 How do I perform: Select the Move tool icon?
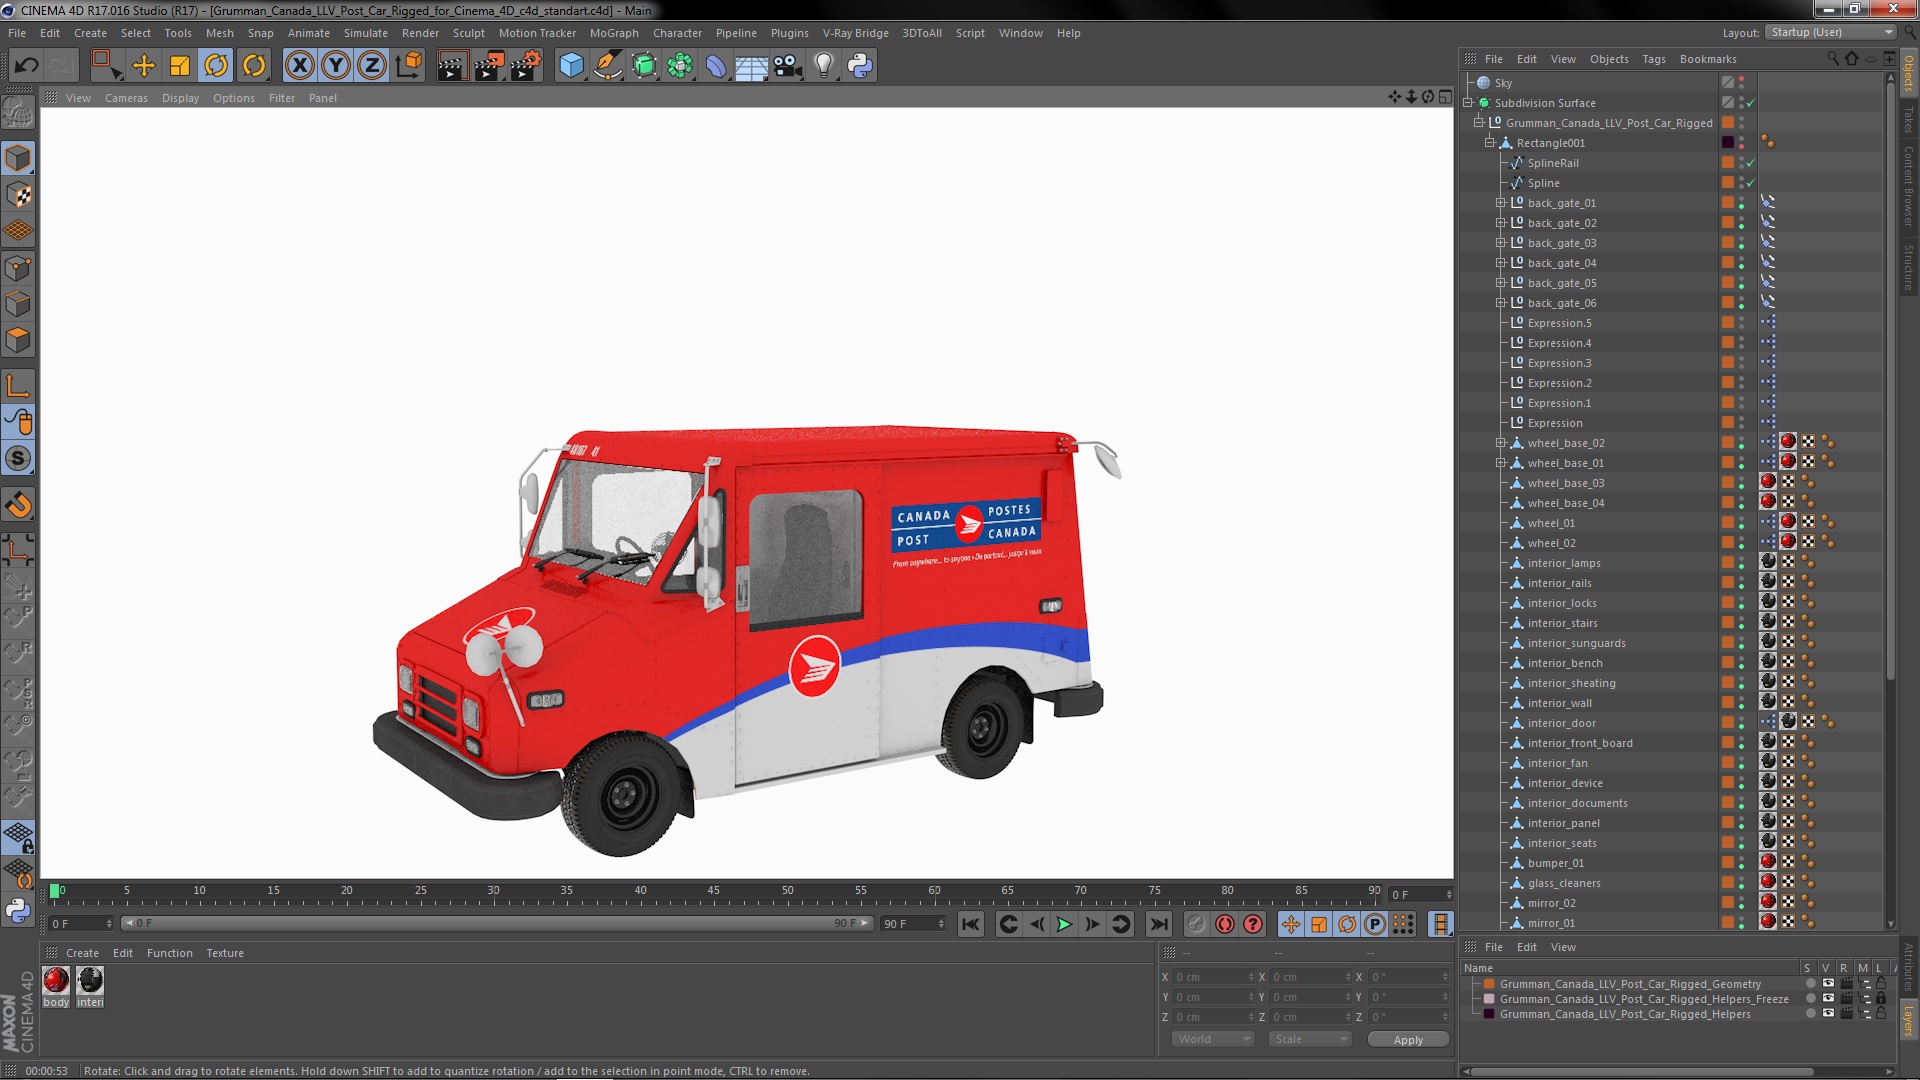pyautogui.click(x=144, y=66)
